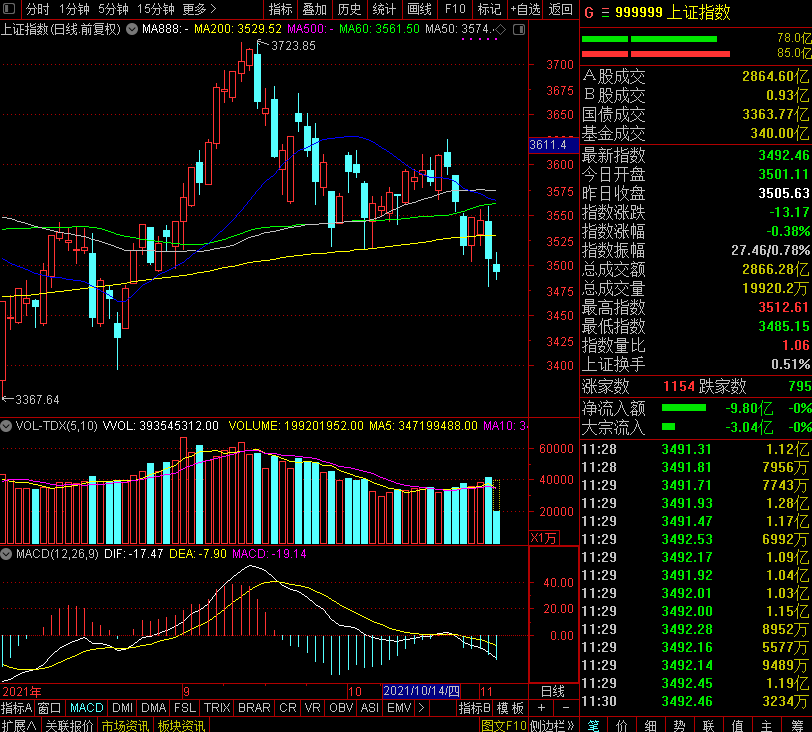Click the 2021/10/14/四 date marker
Image resolution: width=812 pixels, height=732 pixels.
(x=421, y=691)
